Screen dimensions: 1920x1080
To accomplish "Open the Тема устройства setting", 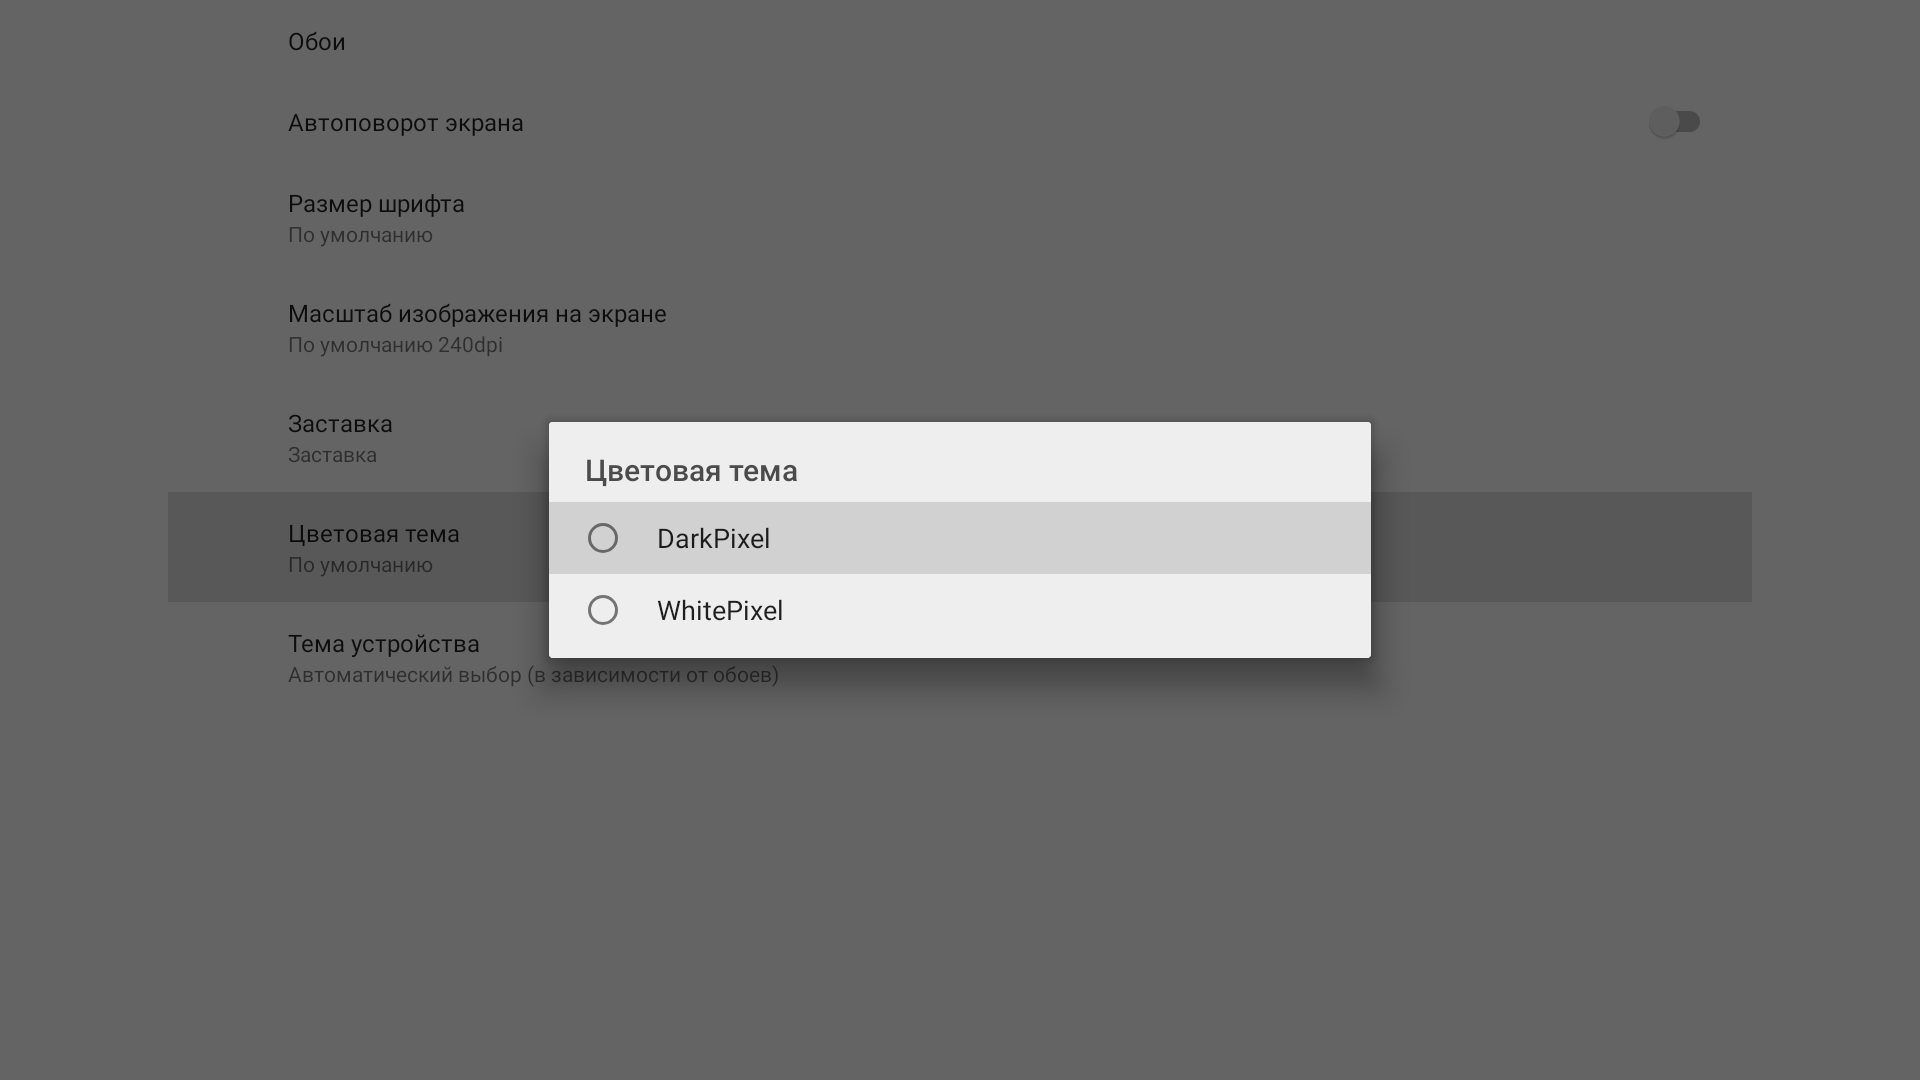I will [x=383, y=644].
